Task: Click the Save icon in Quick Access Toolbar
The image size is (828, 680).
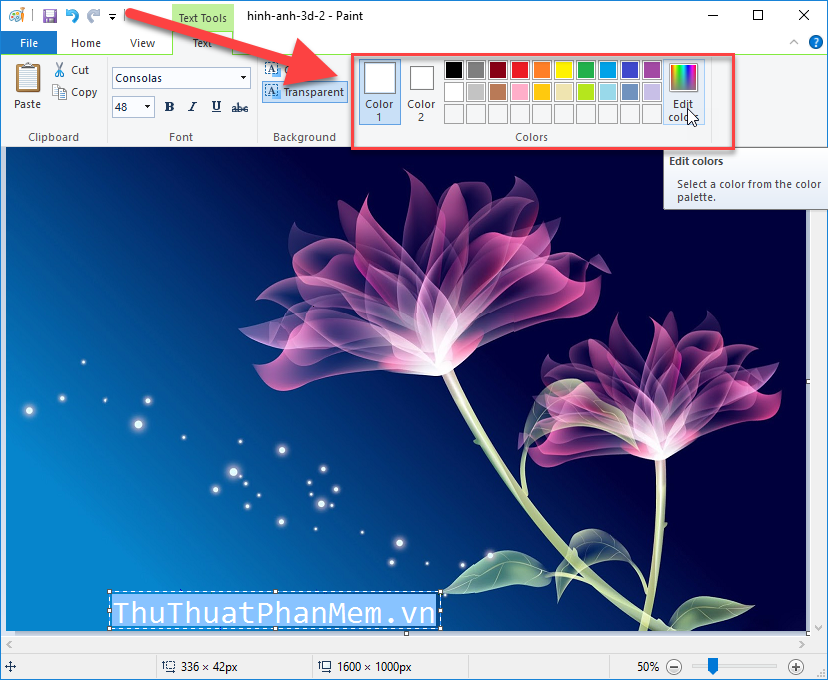Action: [x=48, y=15]
